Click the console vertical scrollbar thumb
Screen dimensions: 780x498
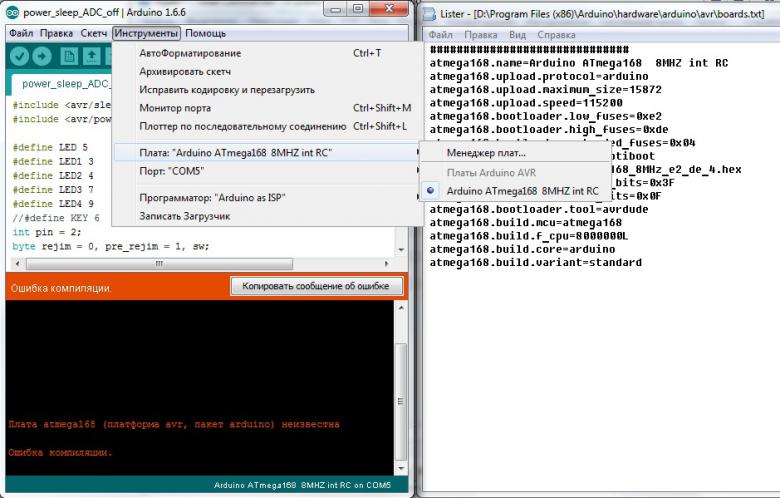(x=401, y=401)
